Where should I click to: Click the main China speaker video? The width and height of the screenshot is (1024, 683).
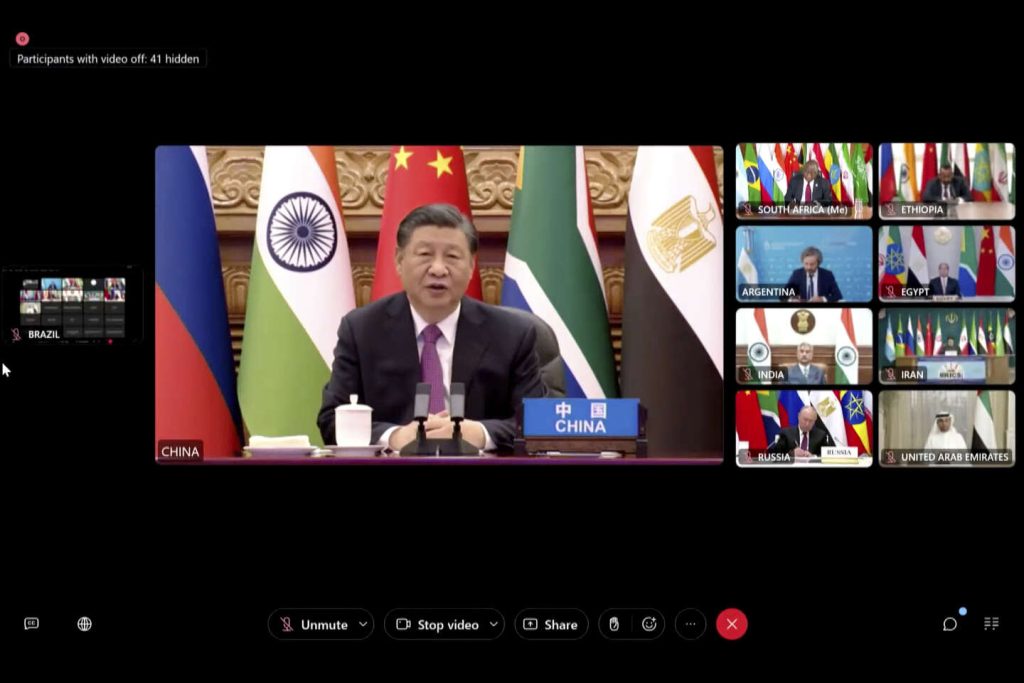438,305
